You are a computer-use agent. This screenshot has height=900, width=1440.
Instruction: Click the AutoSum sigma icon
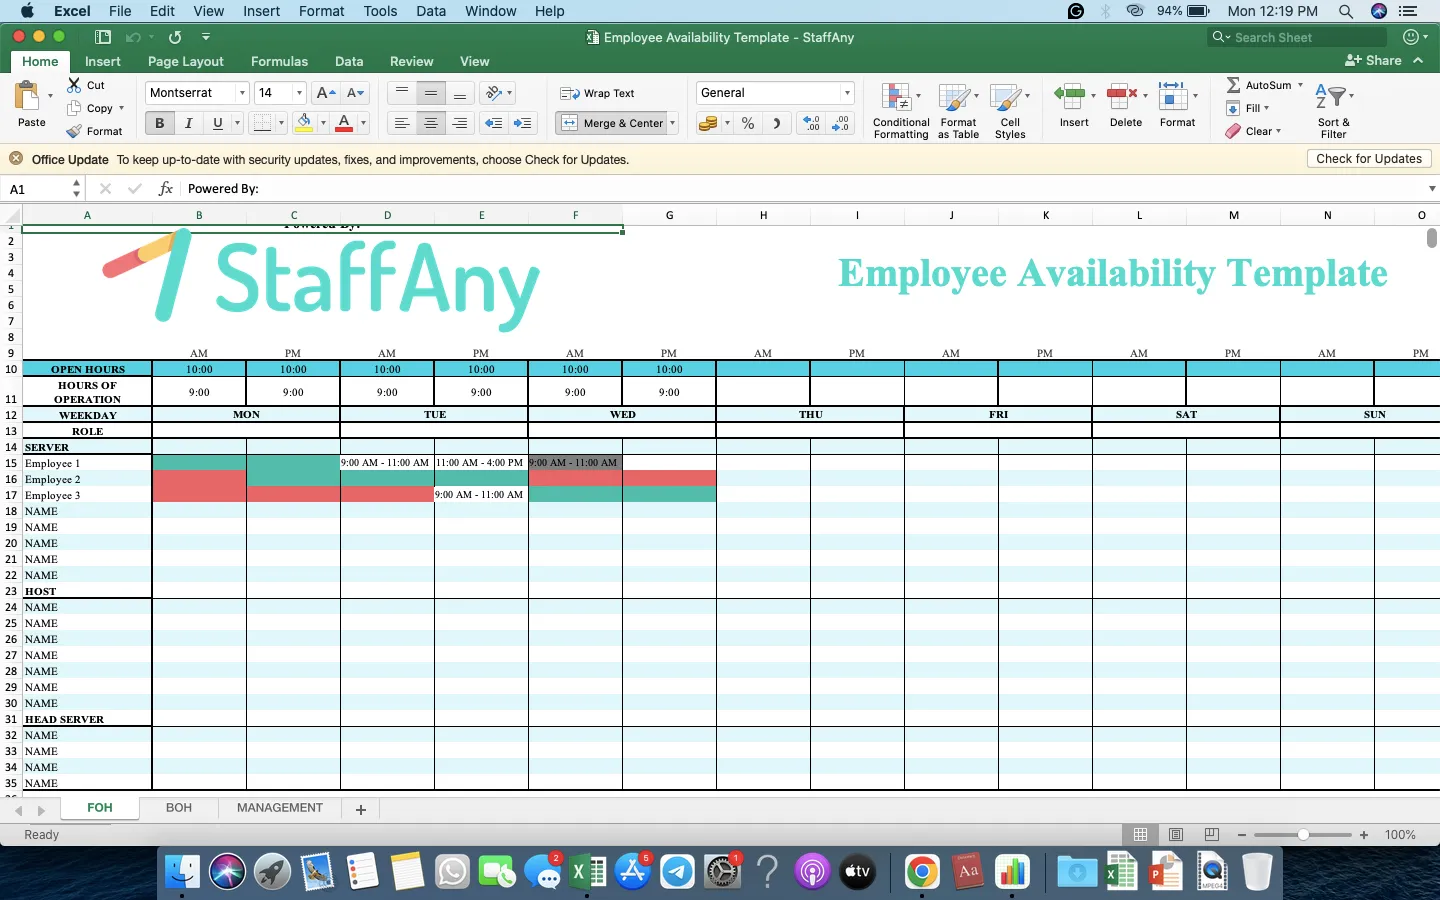[1233, 85]
